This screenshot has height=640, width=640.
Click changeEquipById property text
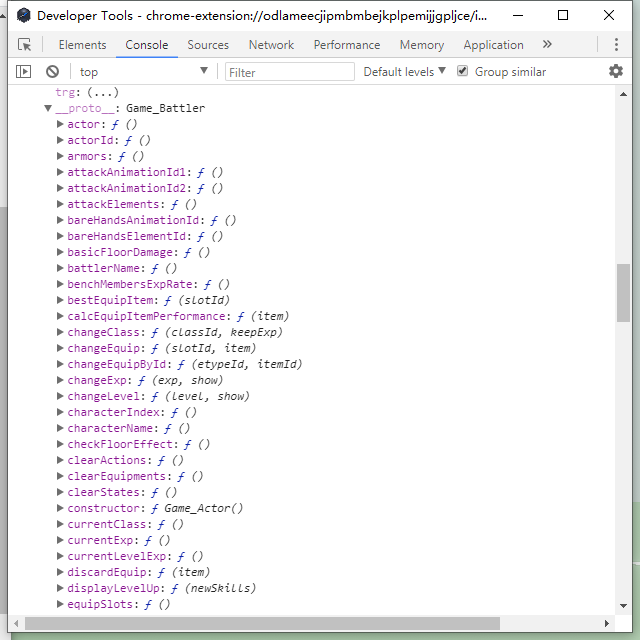tap(117, 364)
